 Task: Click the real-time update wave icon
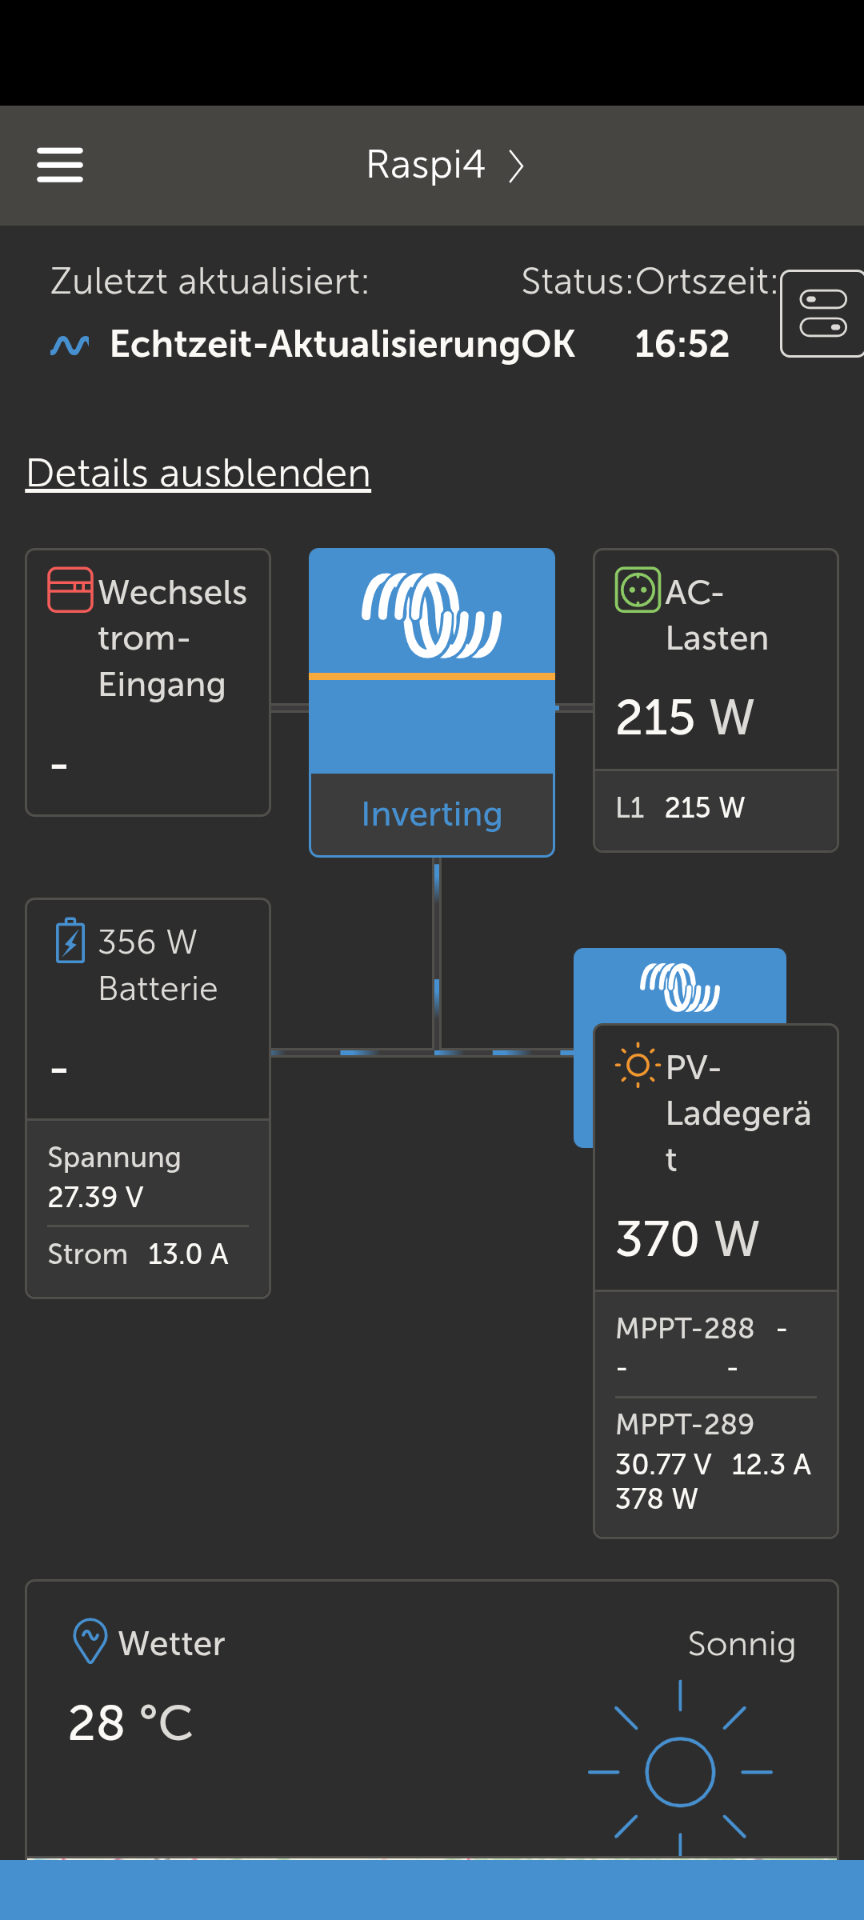point(70,345)
